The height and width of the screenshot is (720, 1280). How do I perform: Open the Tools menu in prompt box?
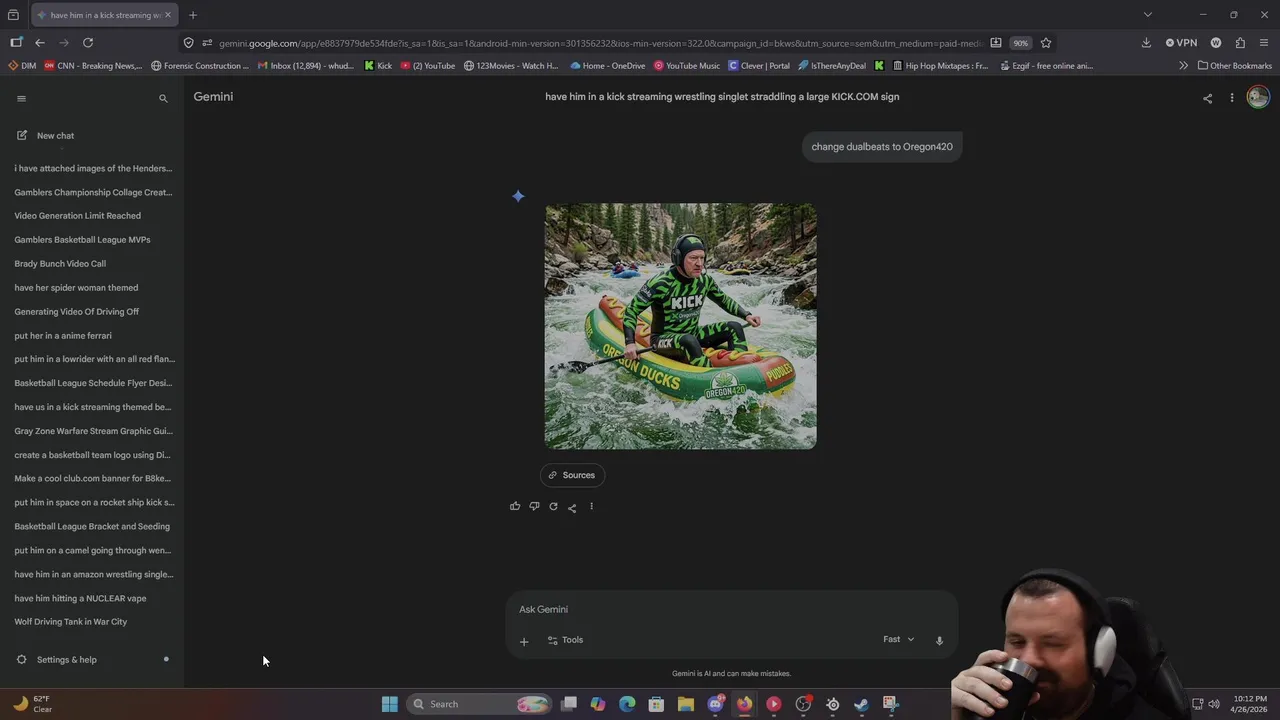[565, 640]
